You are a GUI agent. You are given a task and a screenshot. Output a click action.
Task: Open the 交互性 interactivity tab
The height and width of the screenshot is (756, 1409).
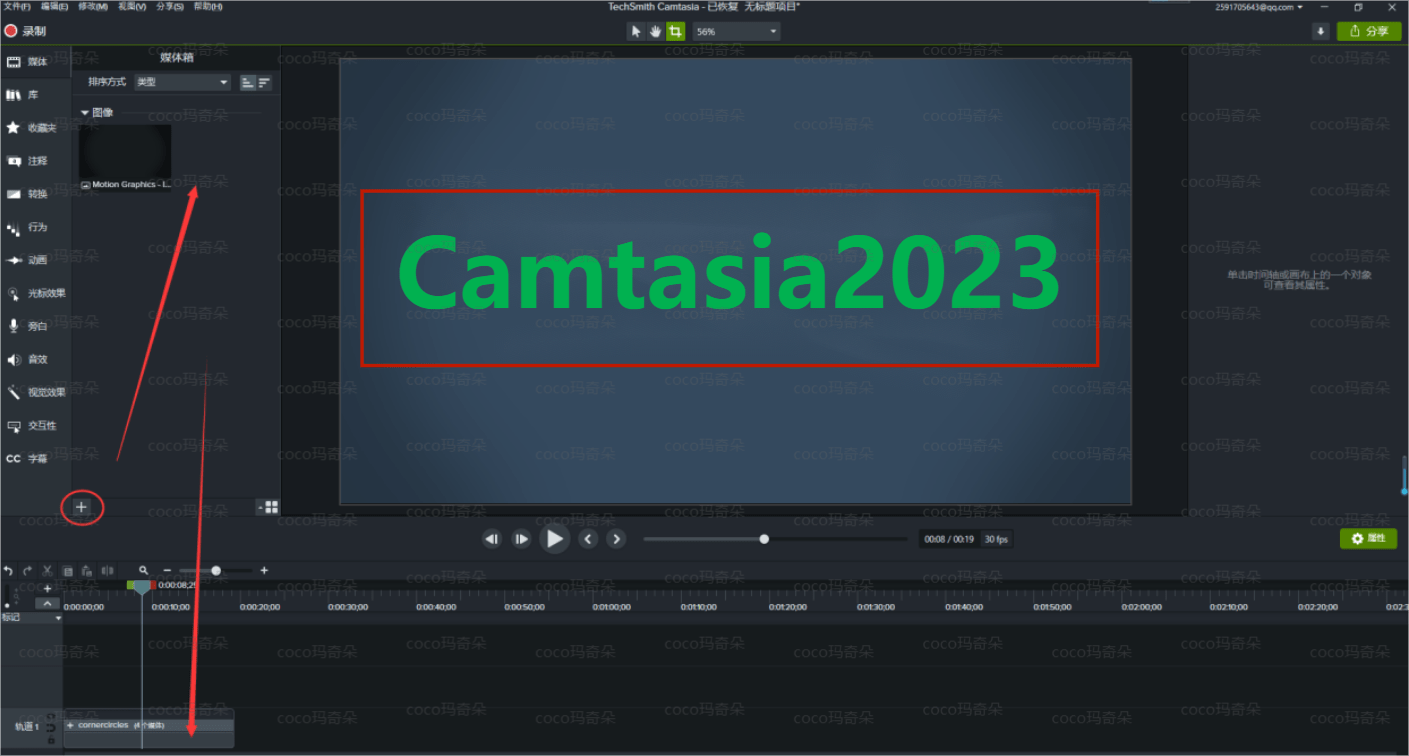coord(36,425)
